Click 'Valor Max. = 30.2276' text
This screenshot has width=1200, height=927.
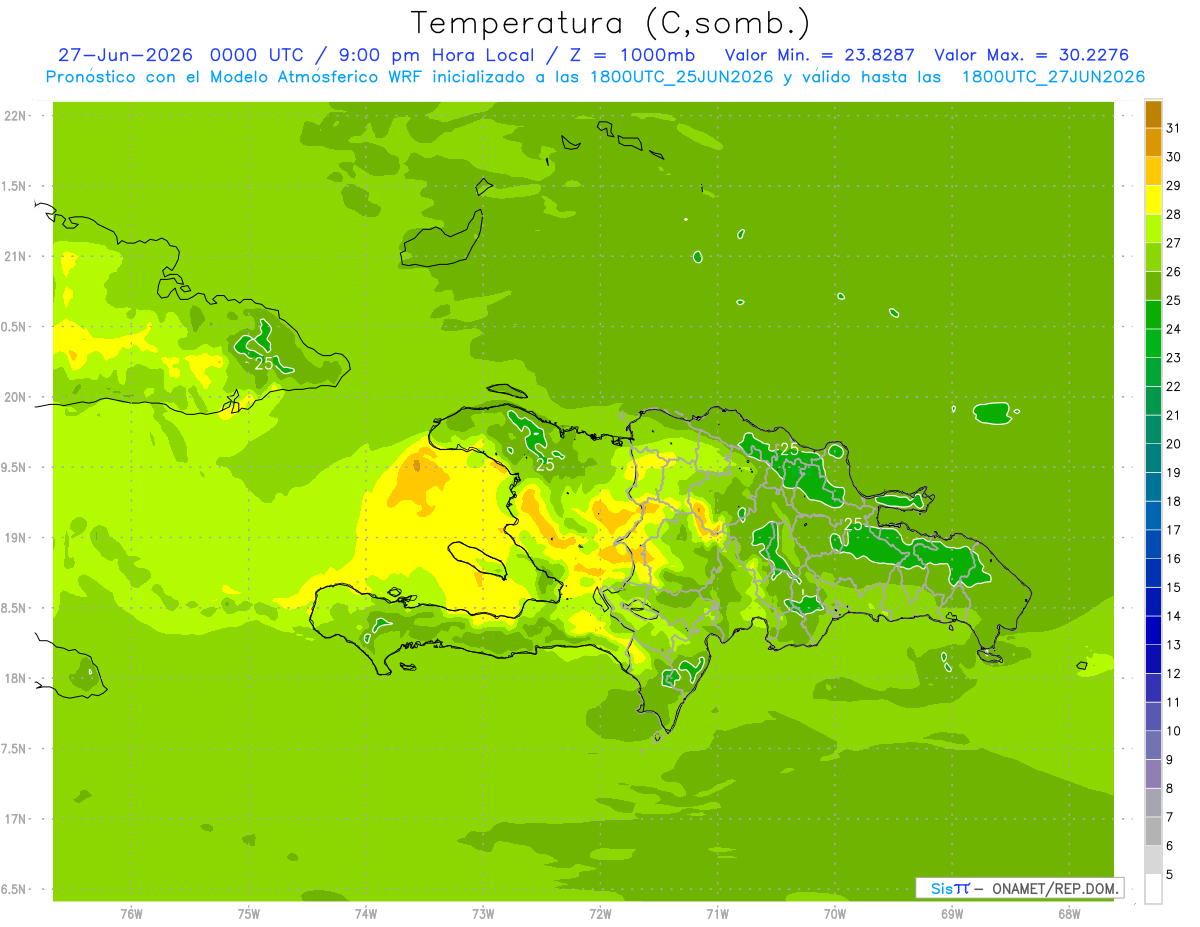click(x=1030, y=55)
